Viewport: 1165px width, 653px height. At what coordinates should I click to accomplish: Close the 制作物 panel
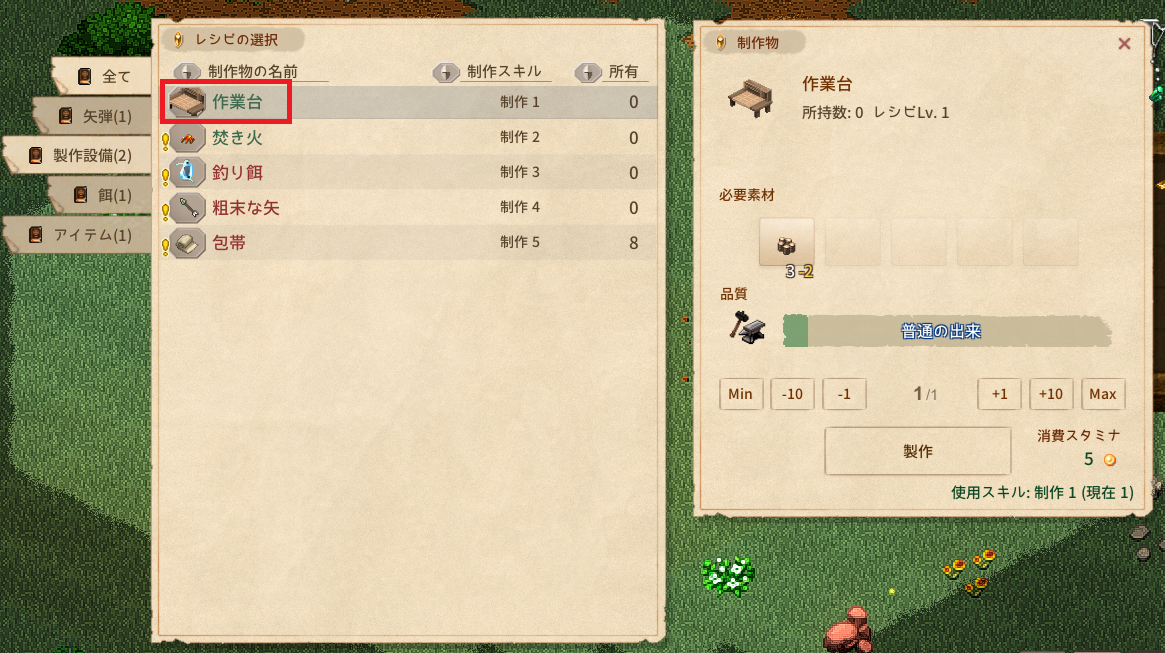[1124, 44]
